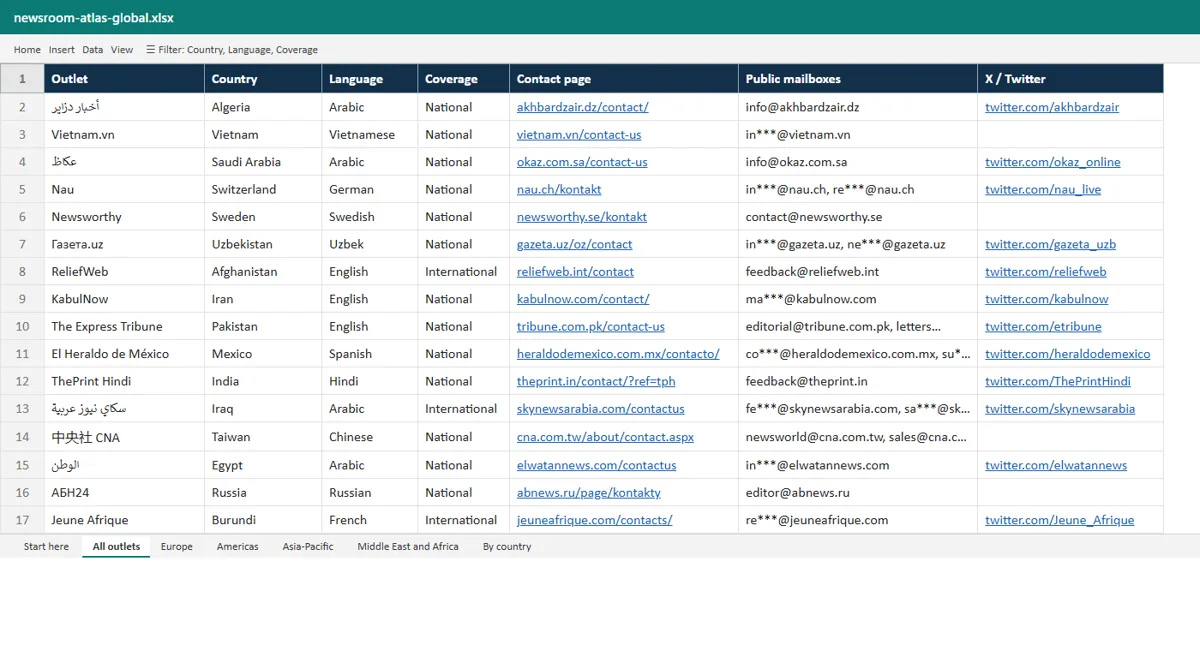
Task: Select the Country column header
Action: pos(263,79)
